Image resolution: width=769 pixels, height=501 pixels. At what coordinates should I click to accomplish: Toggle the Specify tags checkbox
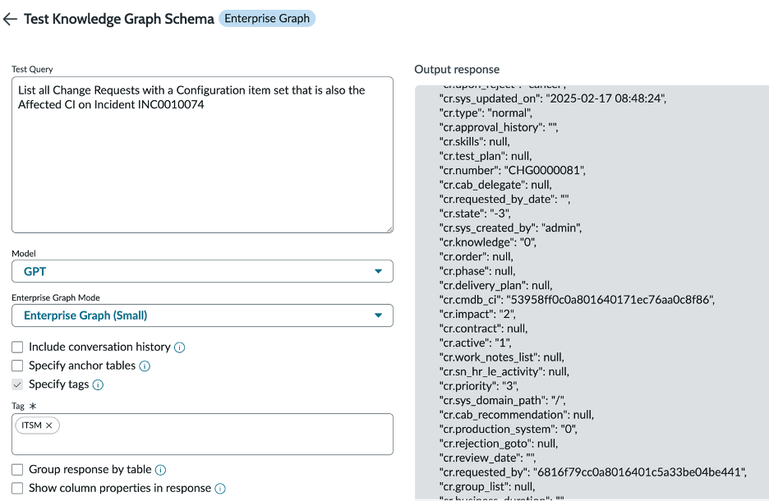18,385
